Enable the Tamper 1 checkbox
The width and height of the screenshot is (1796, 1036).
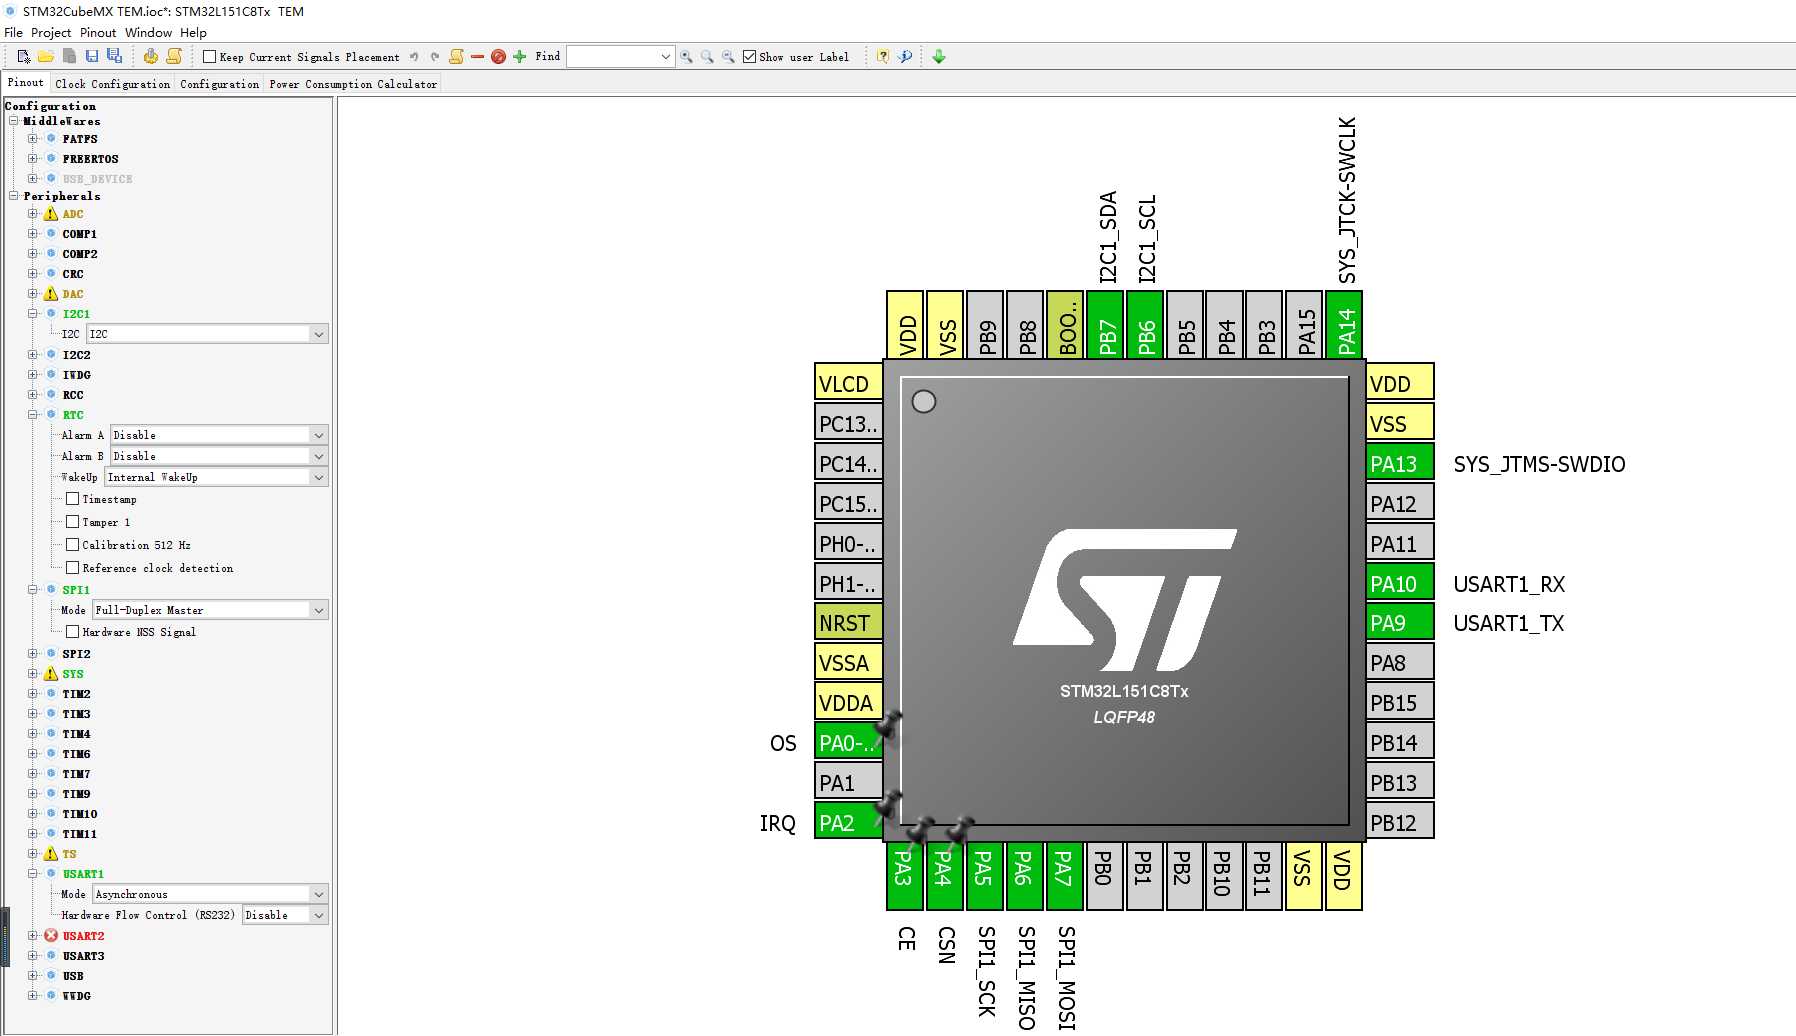coord(72,522)
